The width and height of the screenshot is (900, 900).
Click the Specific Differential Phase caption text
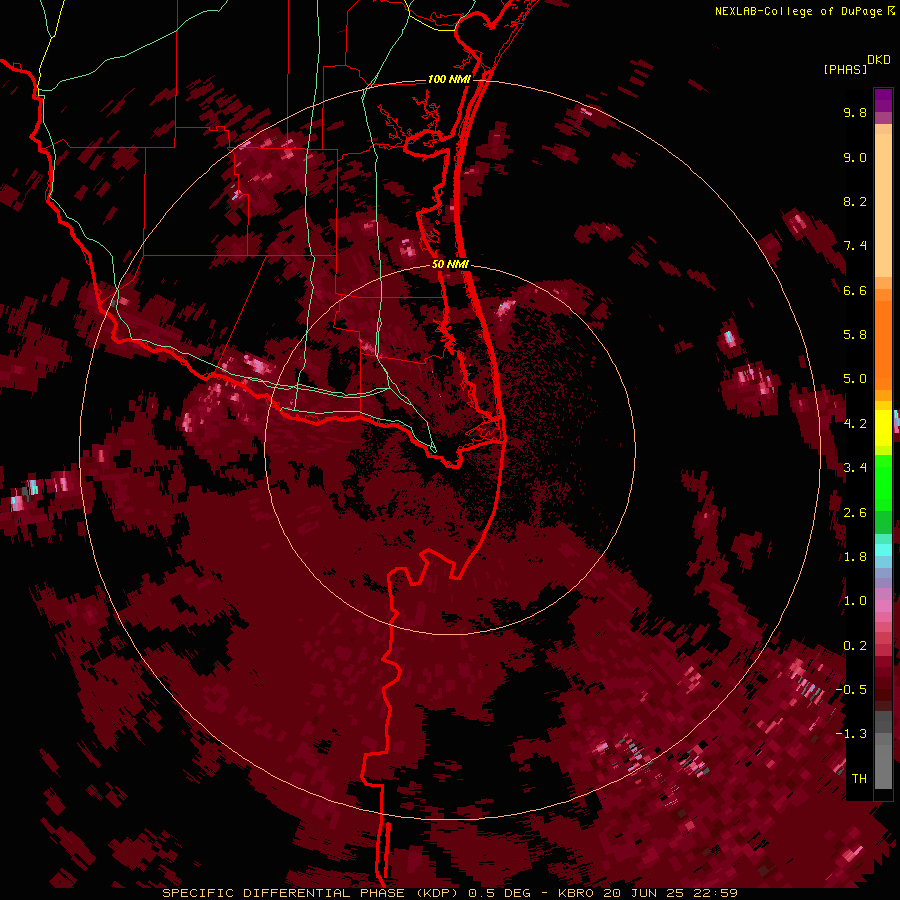click(450, 893)
